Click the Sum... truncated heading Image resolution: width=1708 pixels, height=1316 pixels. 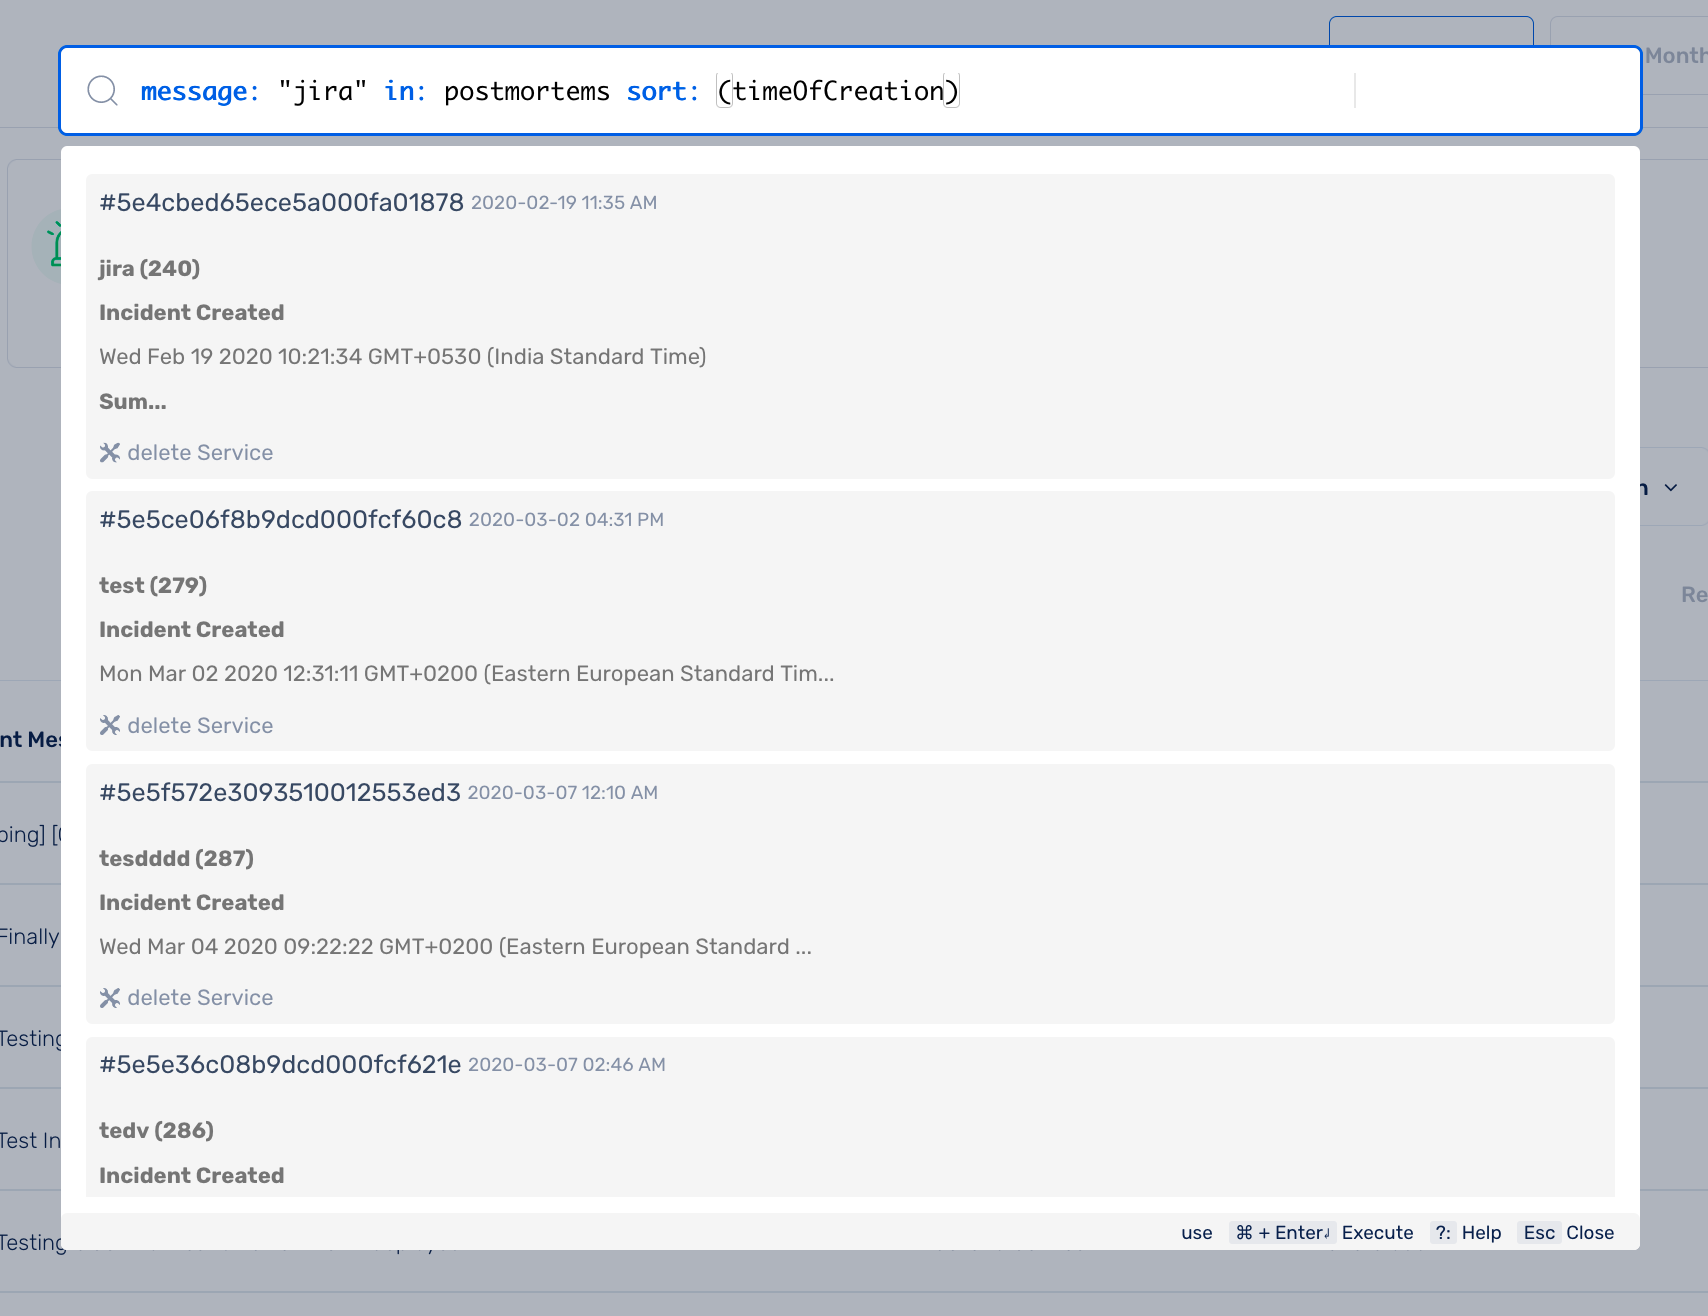click(x=133, y=402)
